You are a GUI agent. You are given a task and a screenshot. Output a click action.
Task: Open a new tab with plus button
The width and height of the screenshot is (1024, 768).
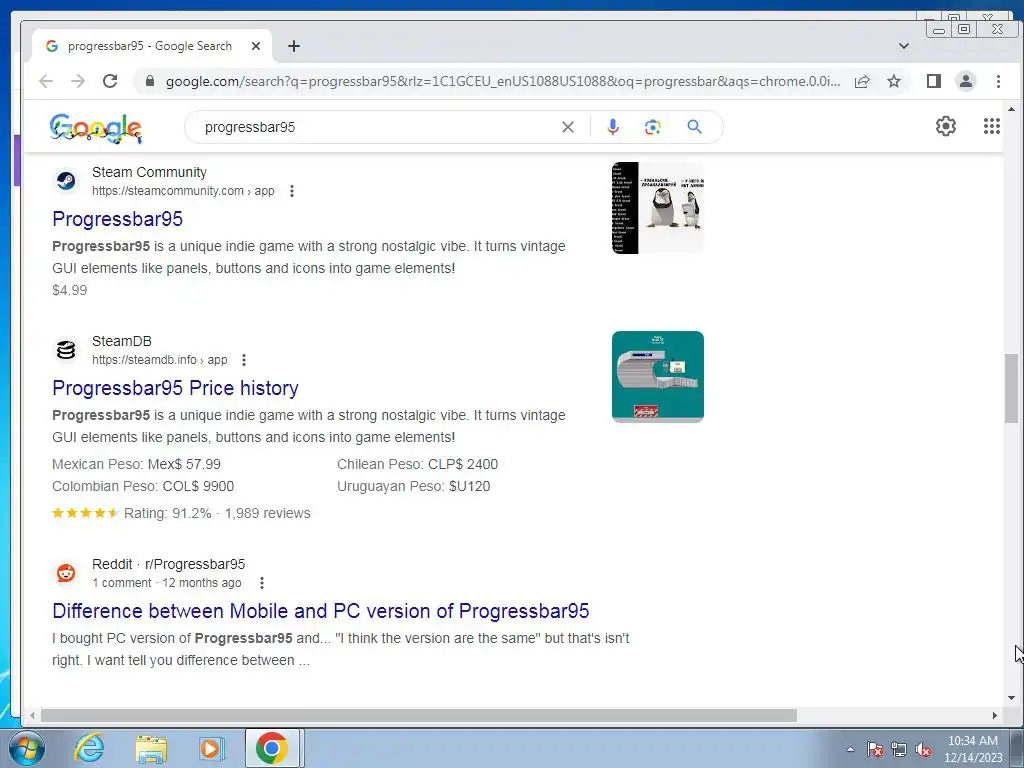[294, 46]
